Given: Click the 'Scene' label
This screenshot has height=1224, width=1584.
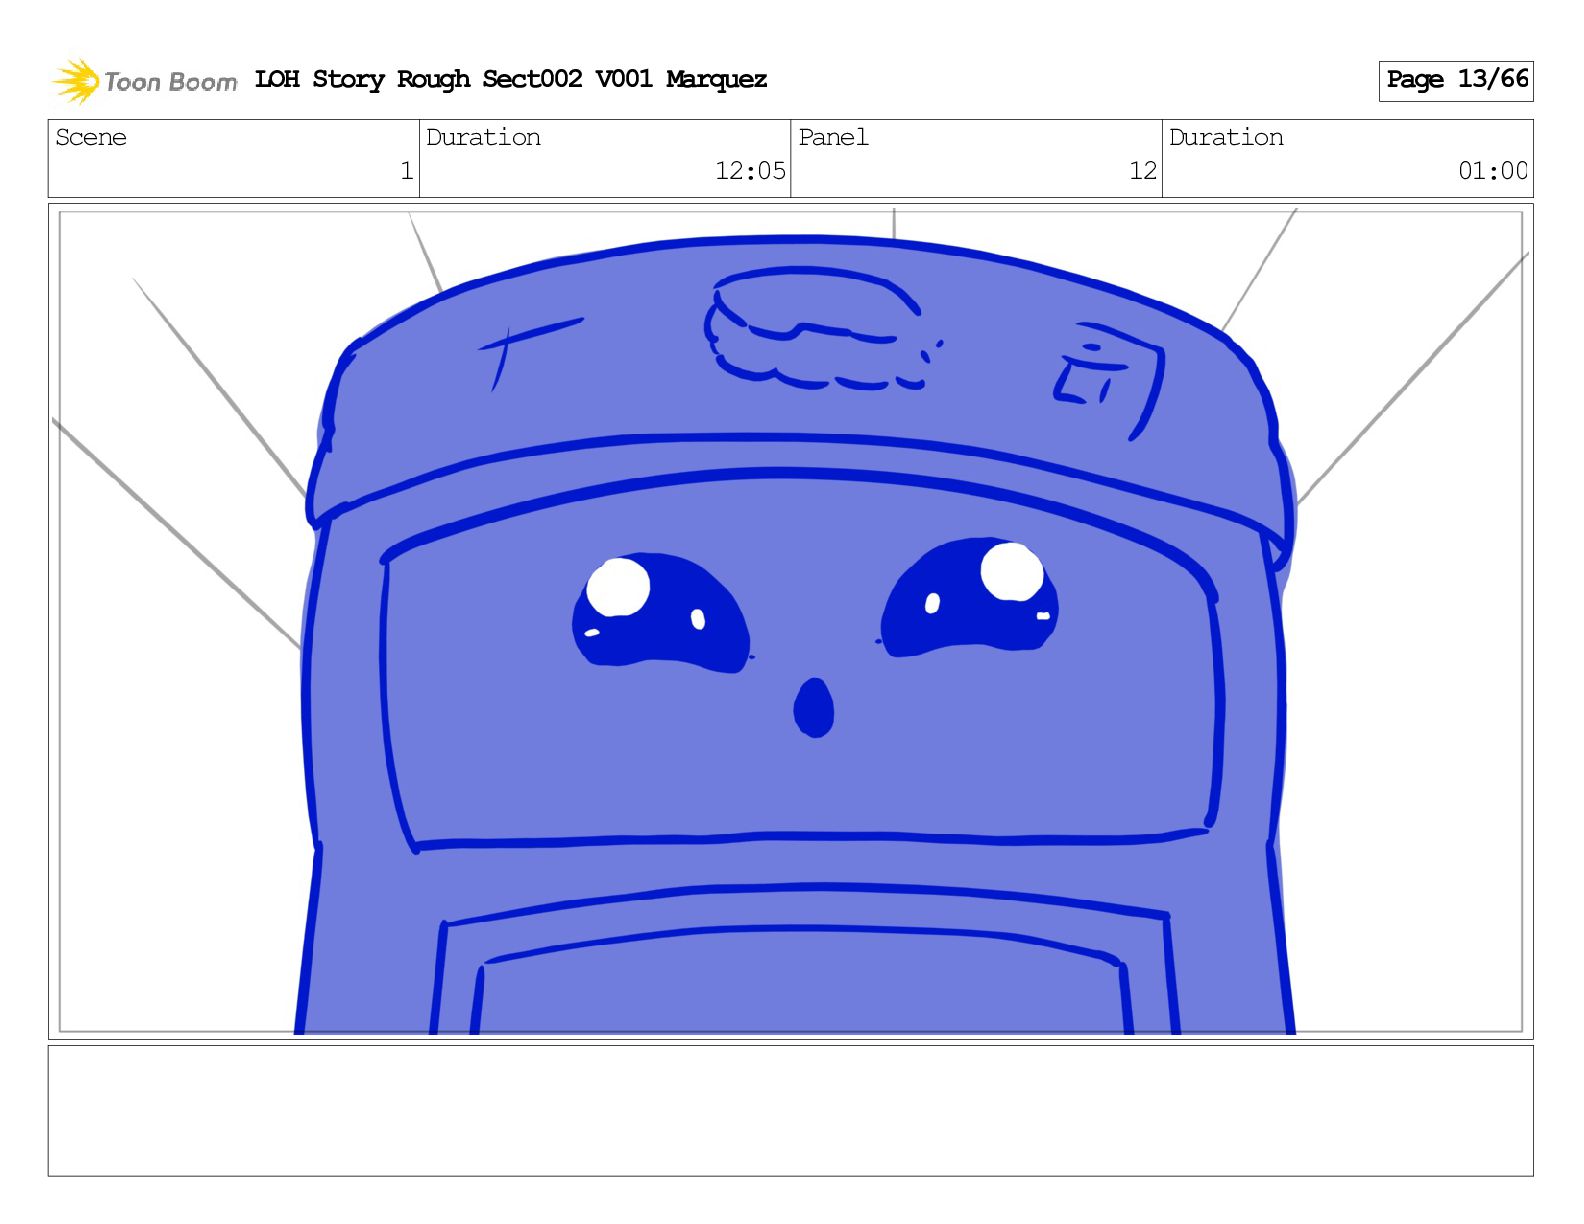Looking at the screenshot, I should coord(91,137).
